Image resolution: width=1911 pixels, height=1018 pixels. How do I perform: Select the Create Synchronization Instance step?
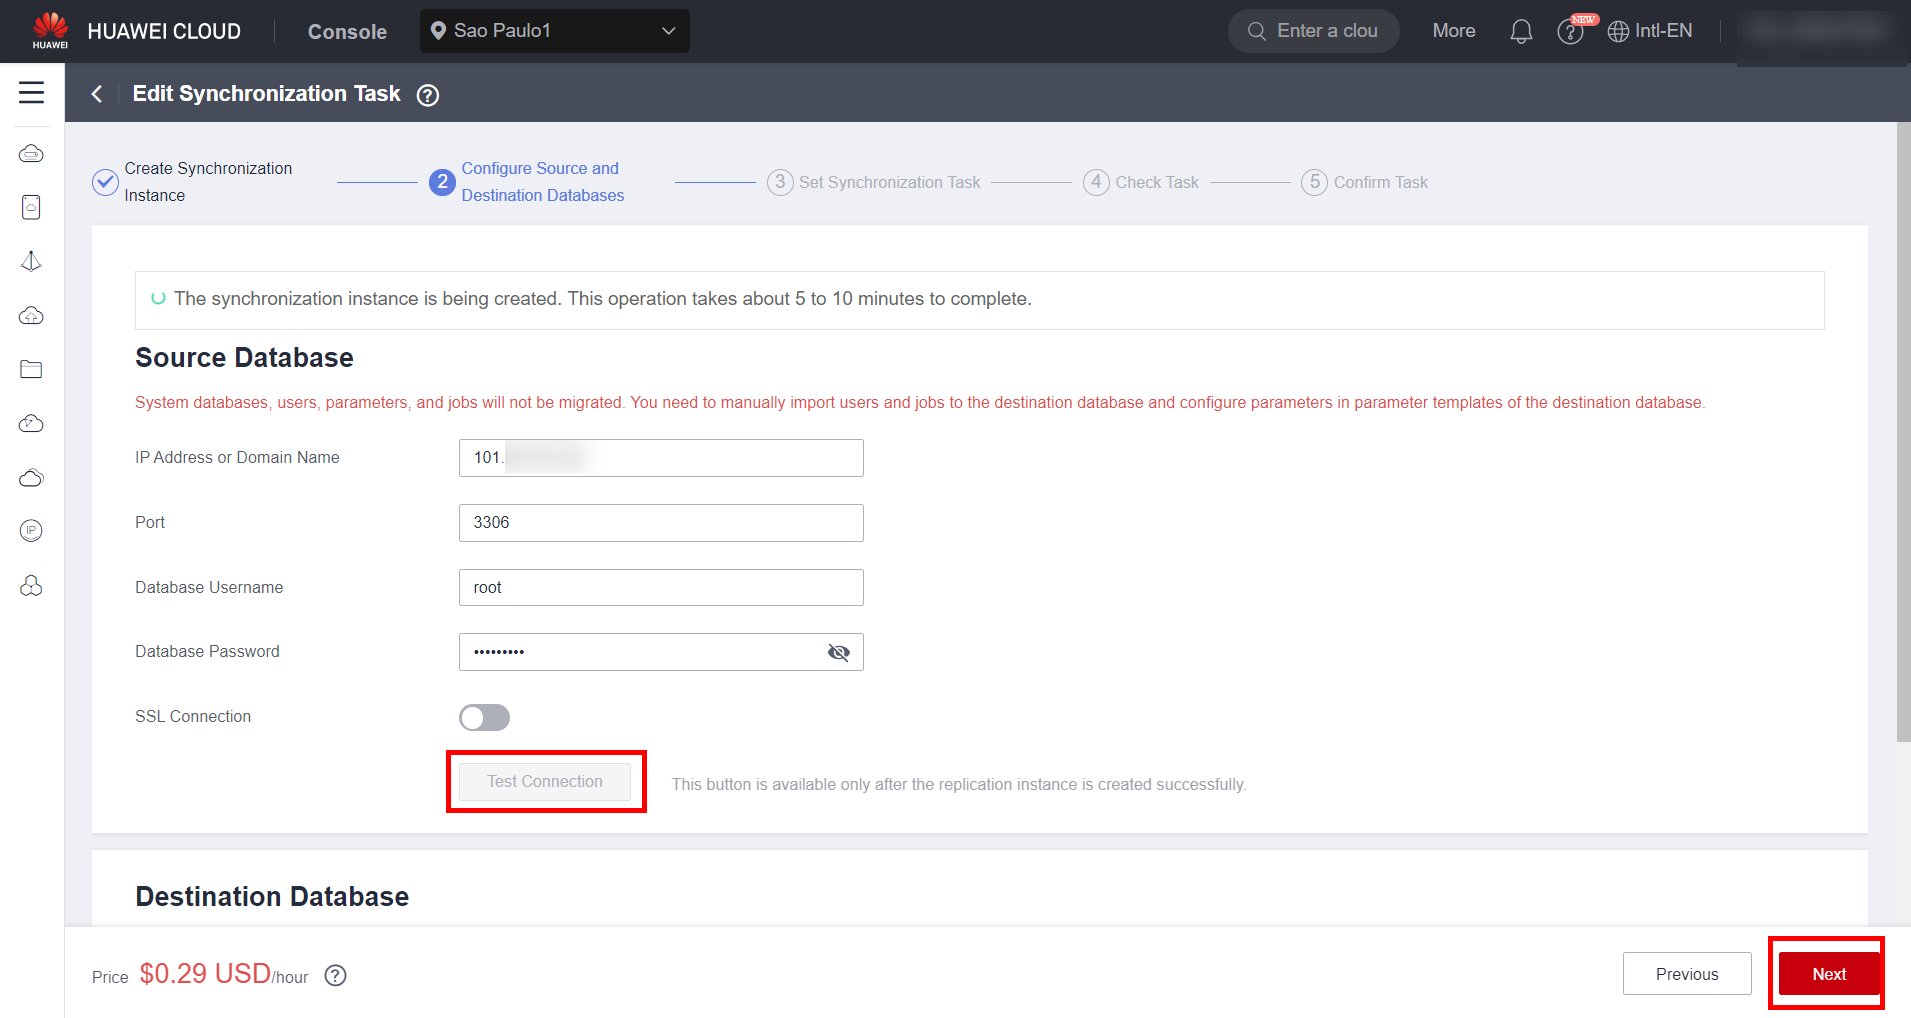pos(207,182)
